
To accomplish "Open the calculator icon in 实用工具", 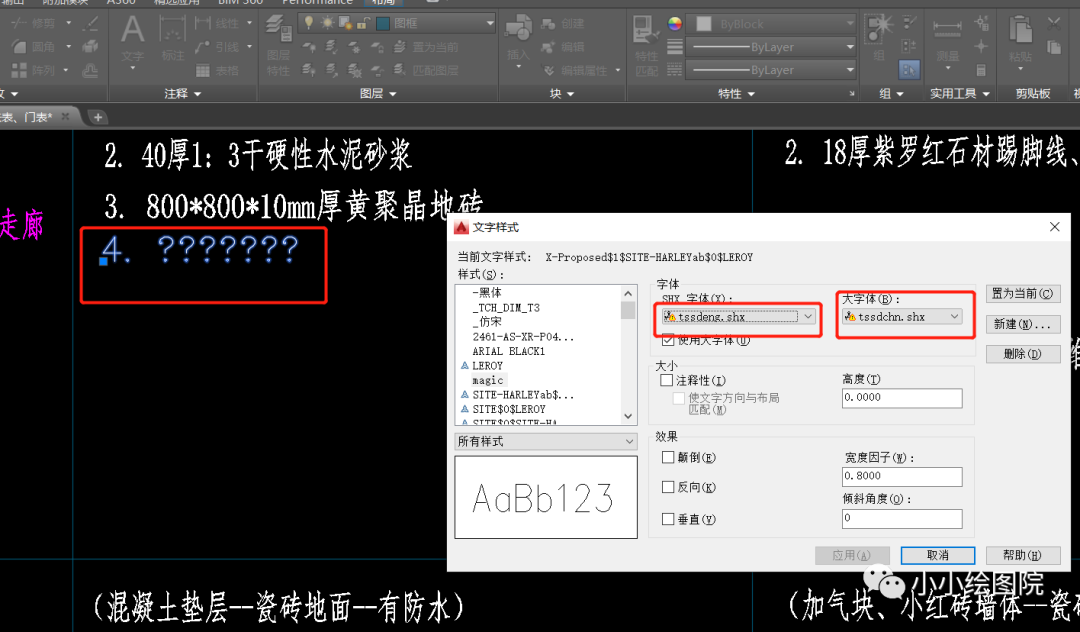I will tap(981, 70).
